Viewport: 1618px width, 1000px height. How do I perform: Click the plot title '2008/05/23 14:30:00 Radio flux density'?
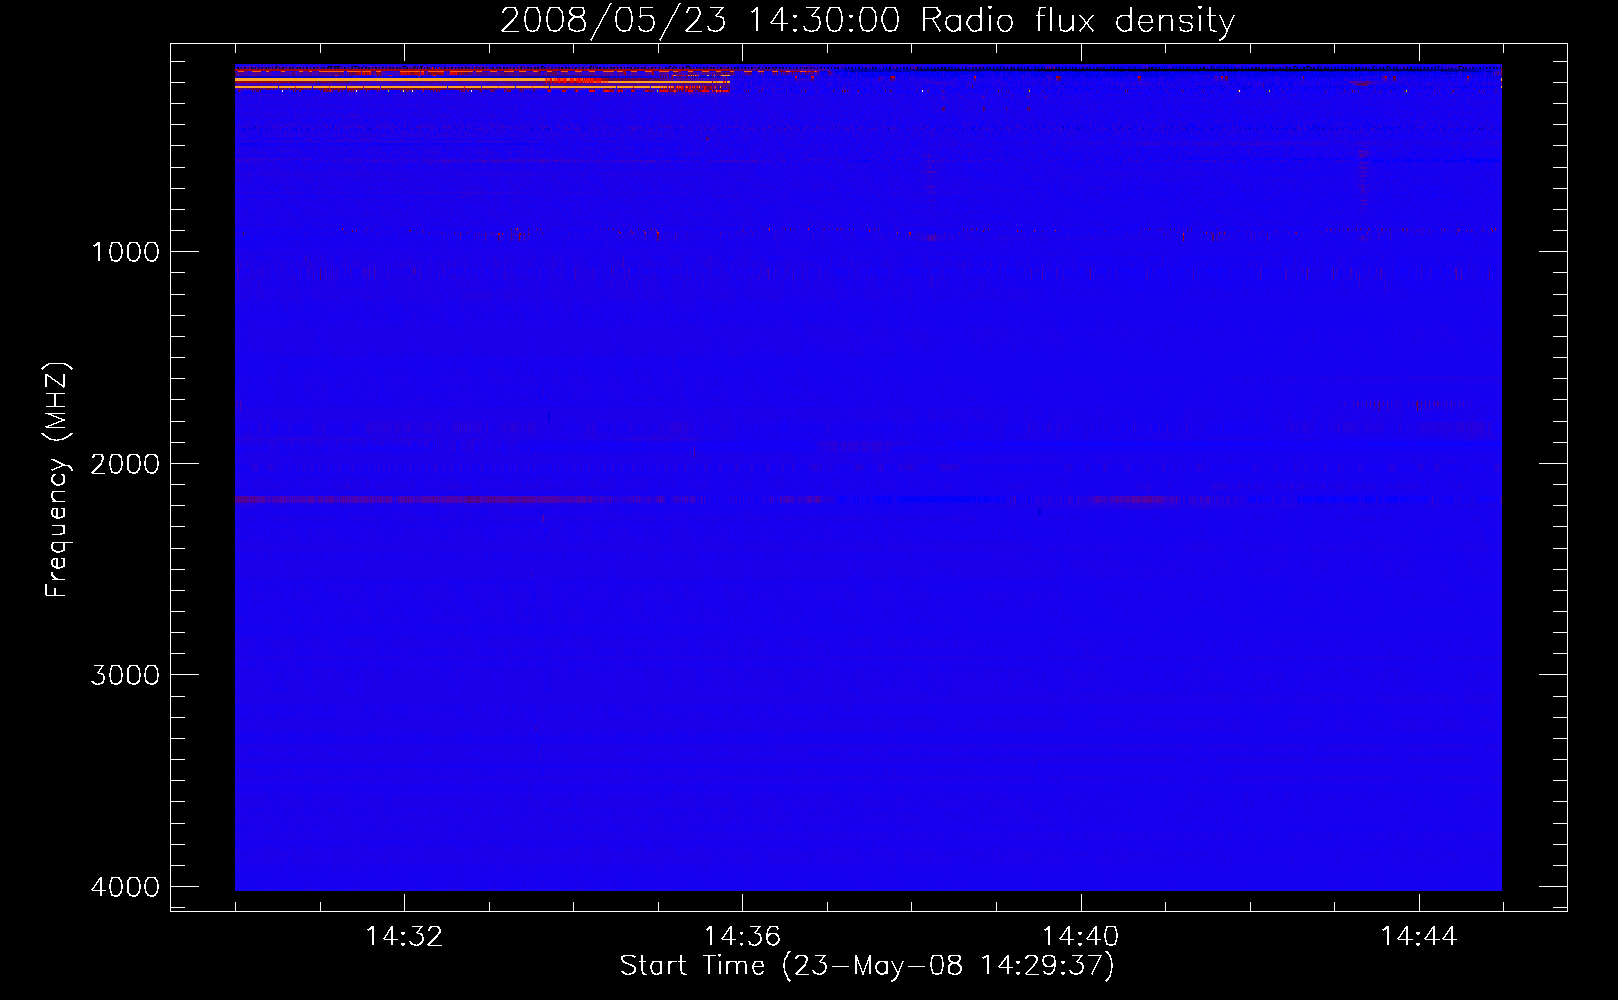click(x=867, y=20)
